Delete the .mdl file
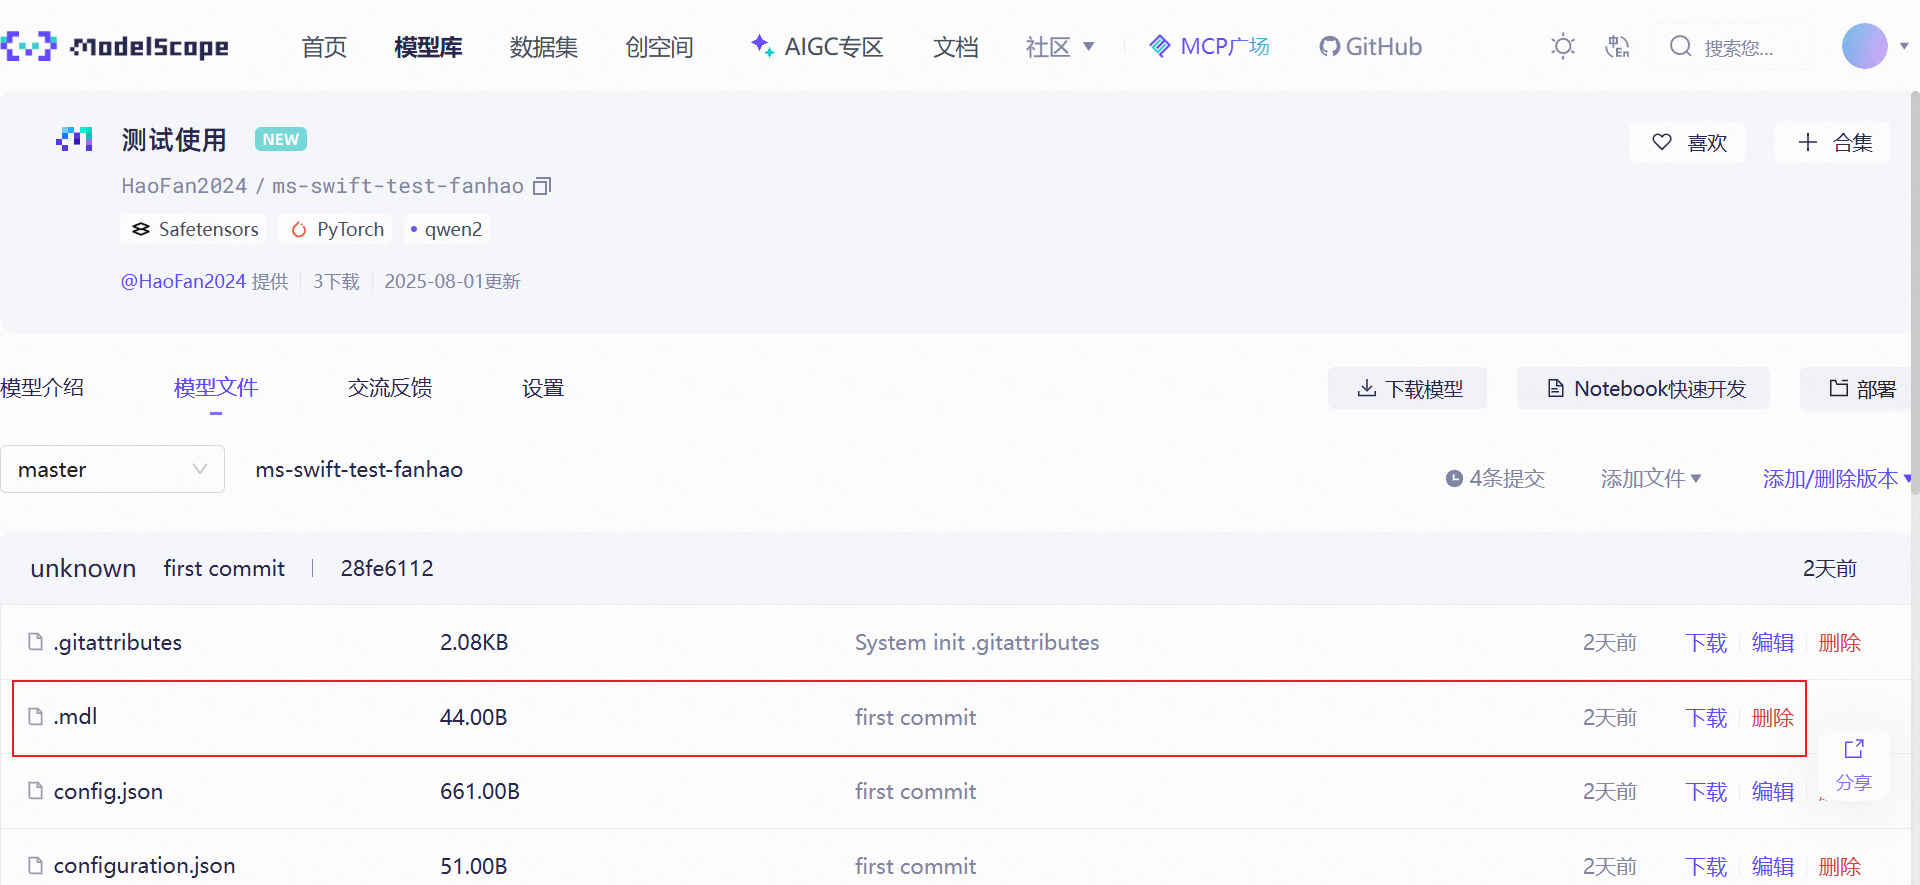1920x885 pixels. [1773, 717]
